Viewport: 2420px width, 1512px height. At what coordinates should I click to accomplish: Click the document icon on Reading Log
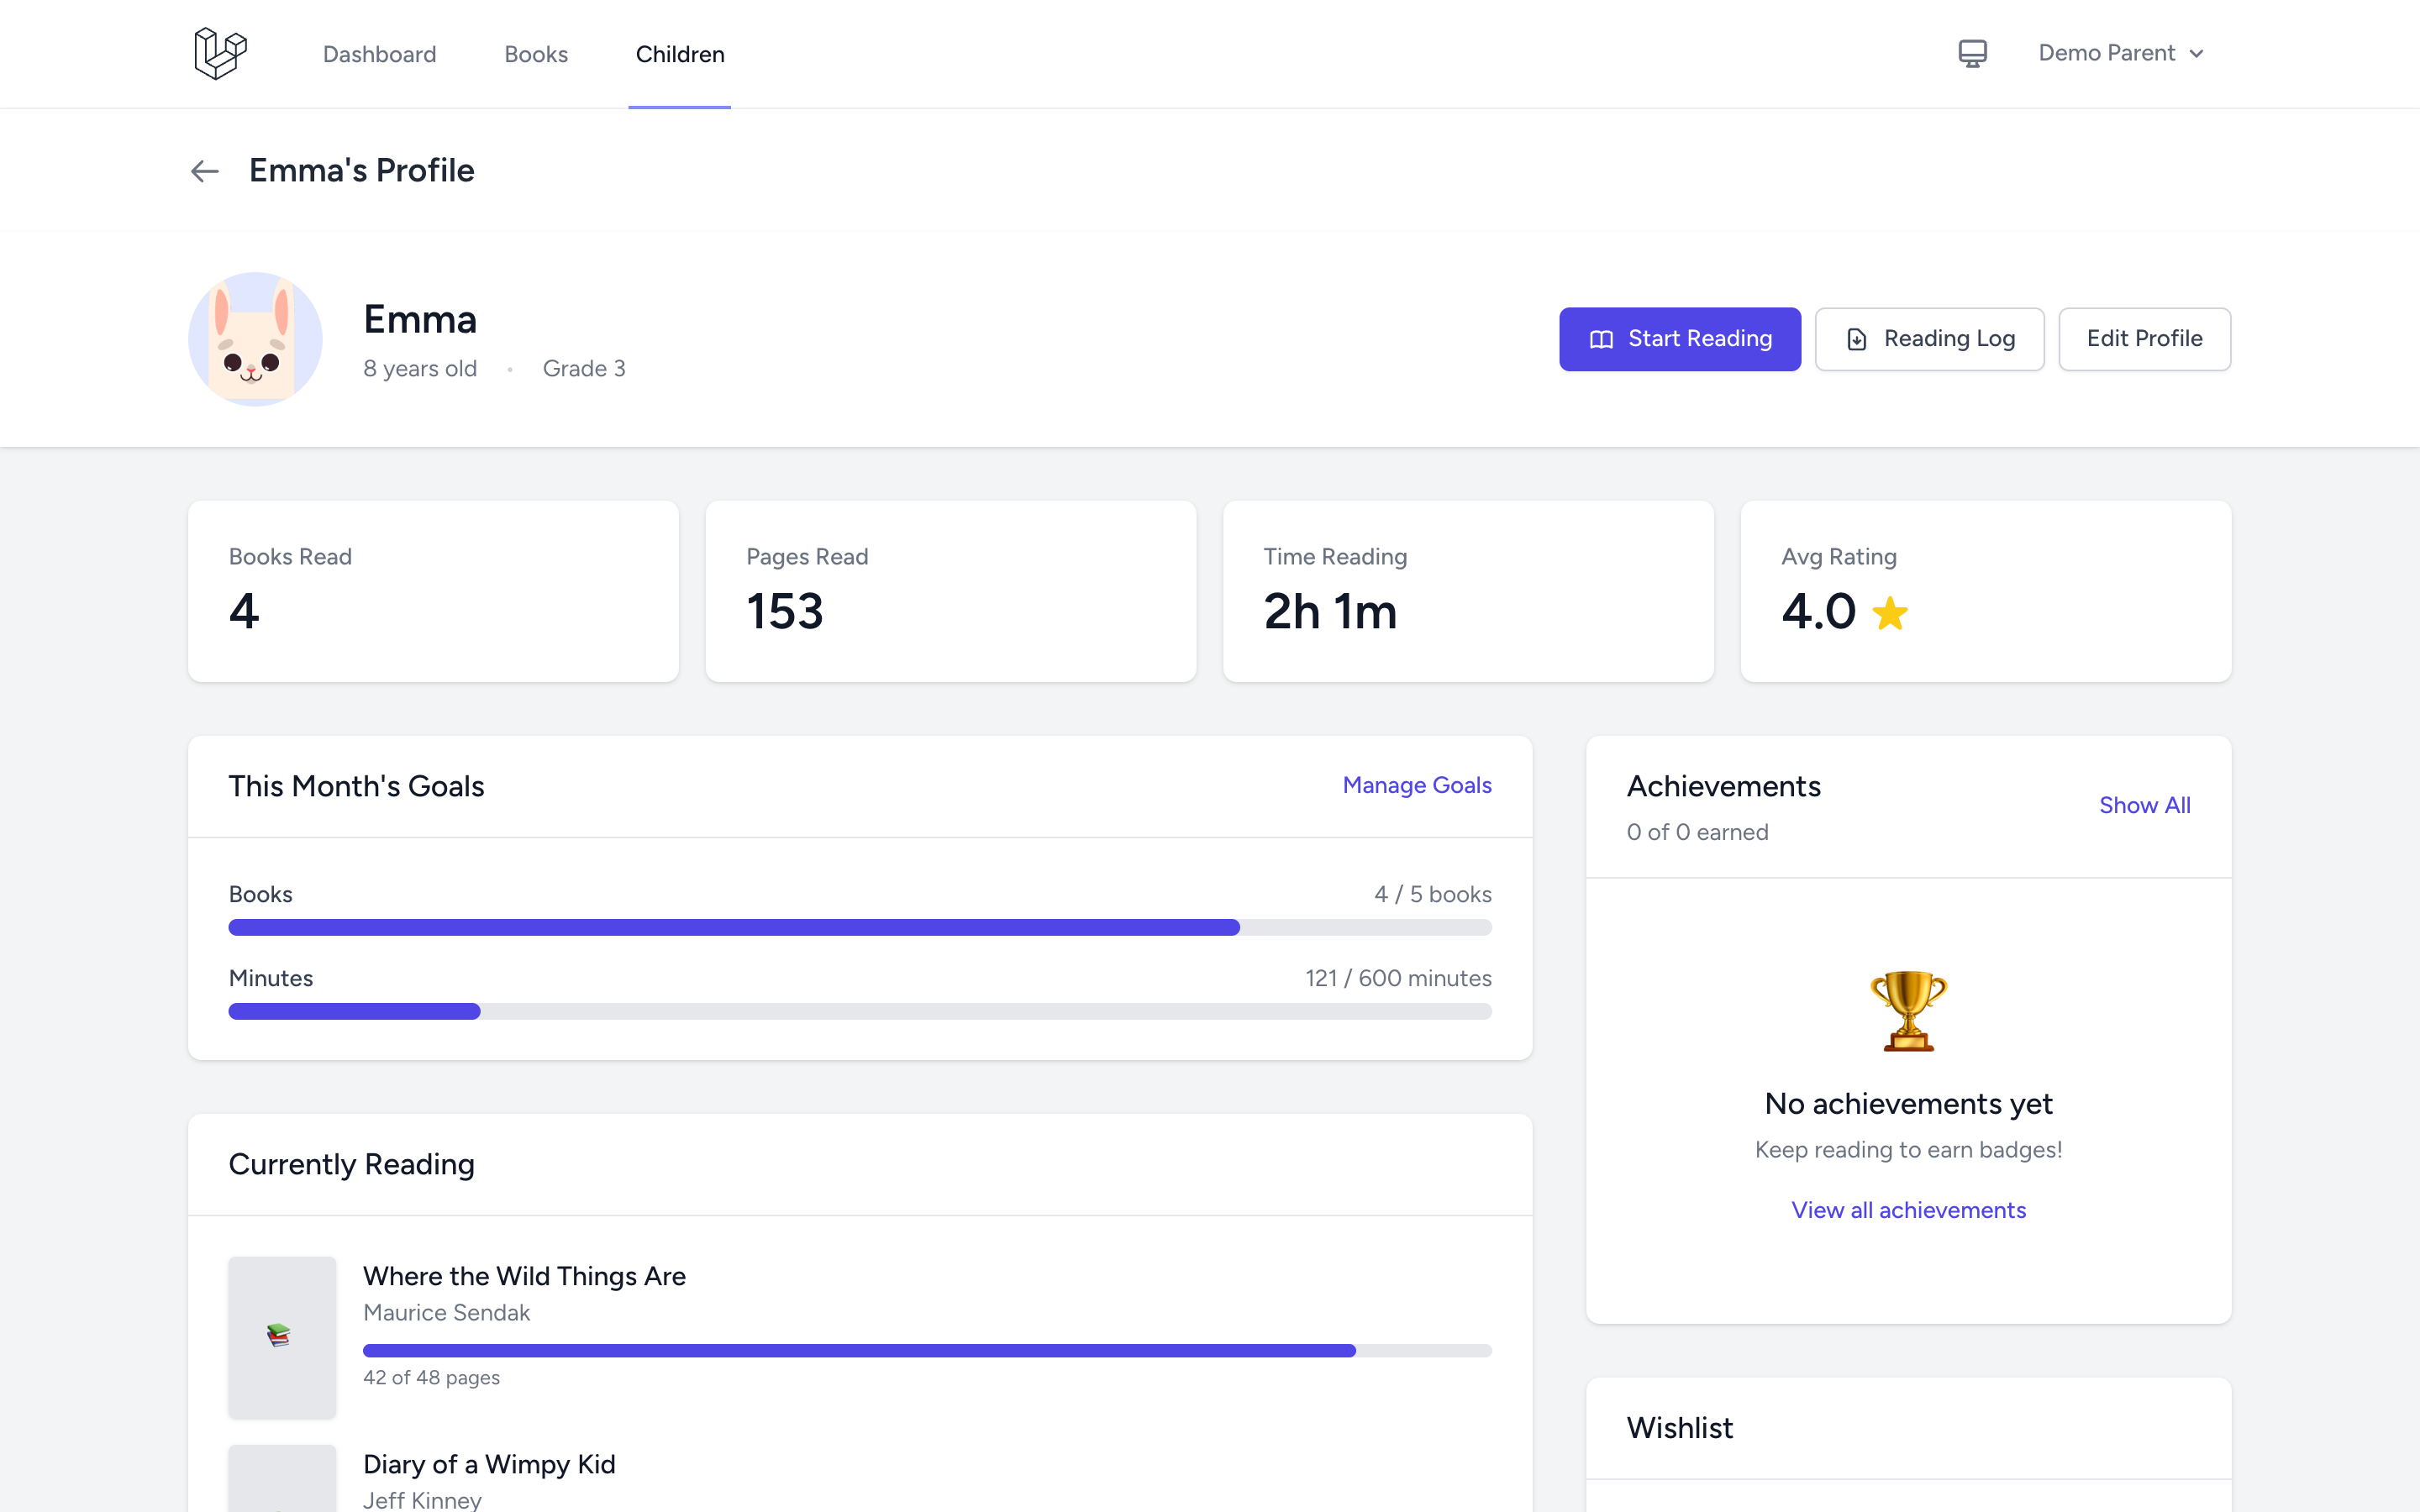click(x=1856, y=340)
